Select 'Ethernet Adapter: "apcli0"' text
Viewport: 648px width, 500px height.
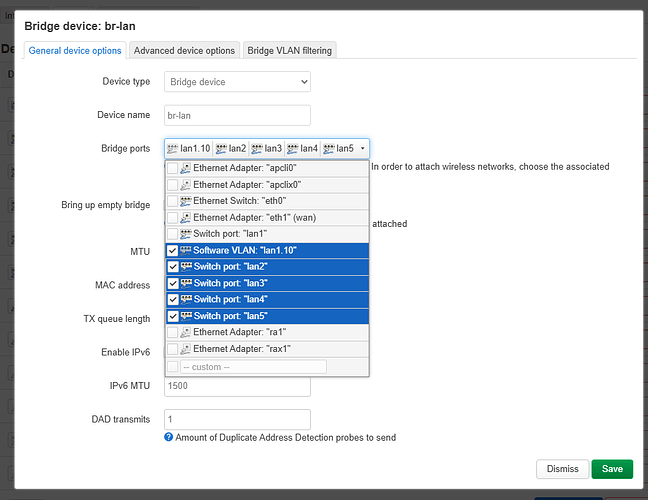245,168
